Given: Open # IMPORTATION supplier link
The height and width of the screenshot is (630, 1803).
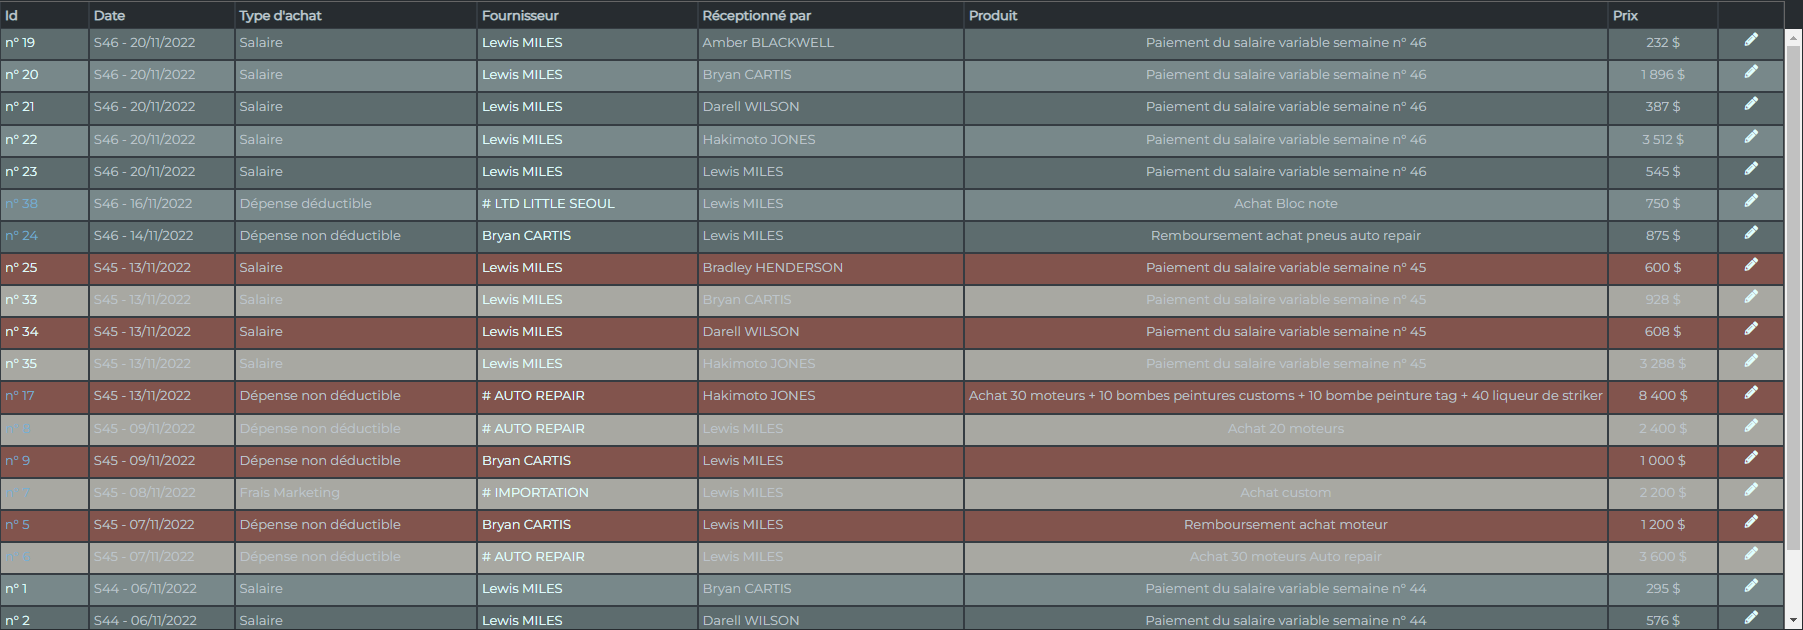Looking at the screenshot, I should tap(535, 492).
